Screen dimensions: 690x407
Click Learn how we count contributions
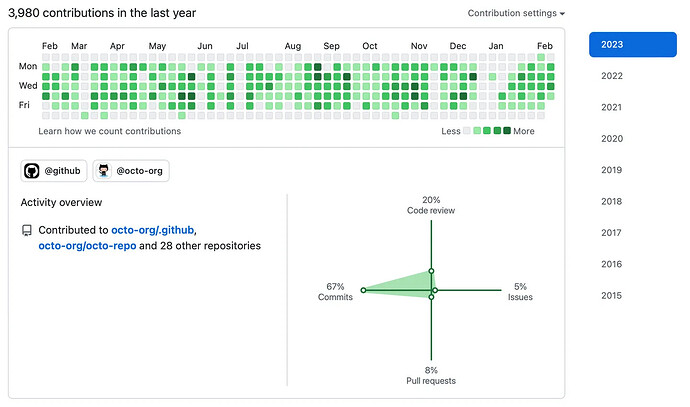pyautogui.click(x=110, y=131)
